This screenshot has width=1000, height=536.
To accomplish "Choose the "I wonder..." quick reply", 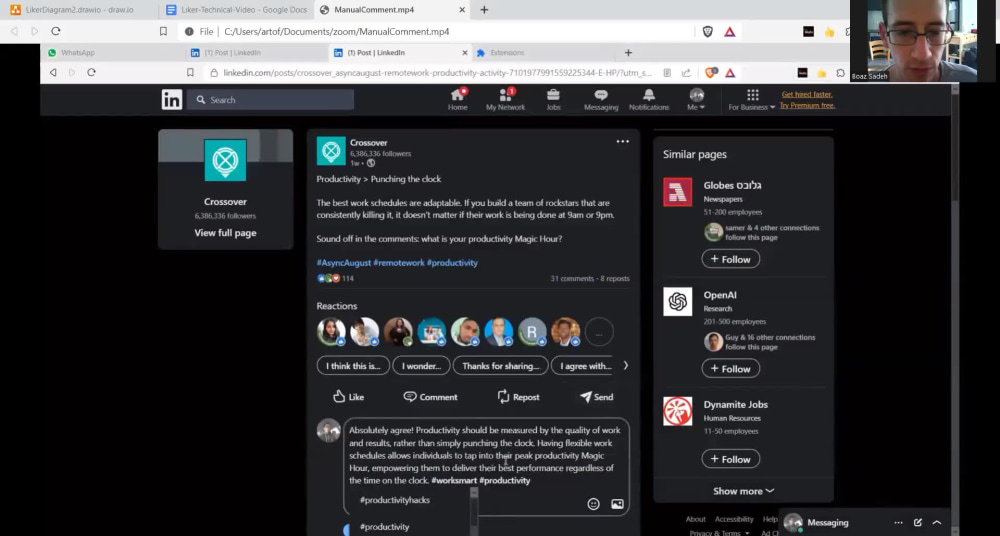I will (421, 366).
